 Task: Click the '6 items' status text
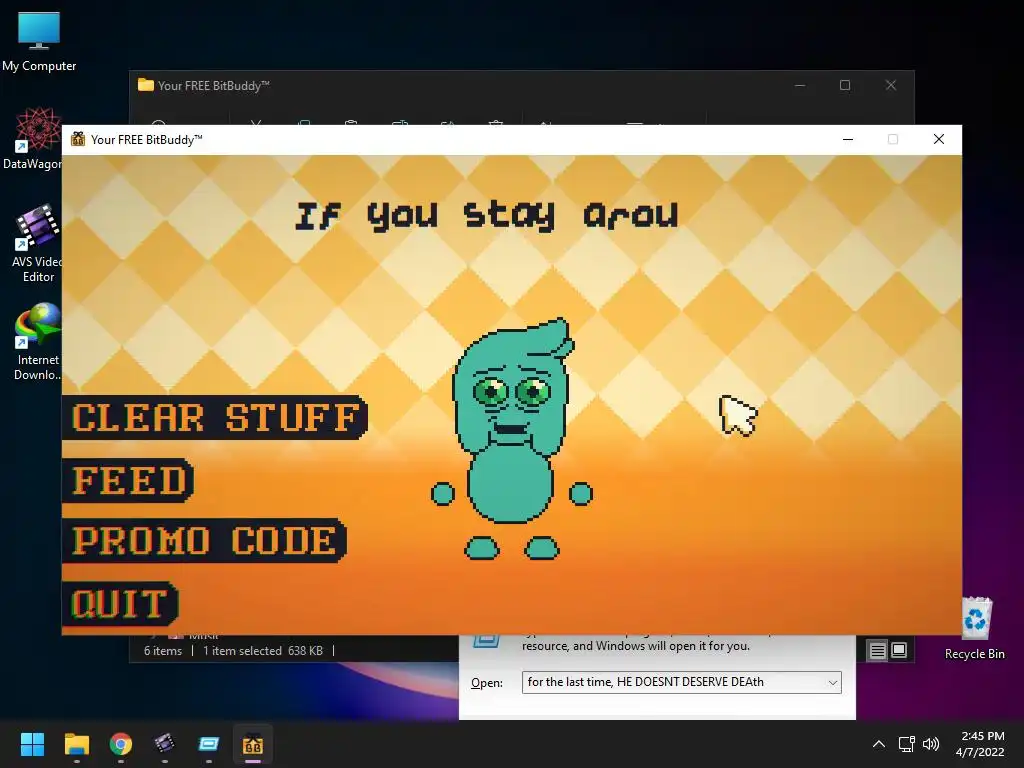[x=163, y=651]
